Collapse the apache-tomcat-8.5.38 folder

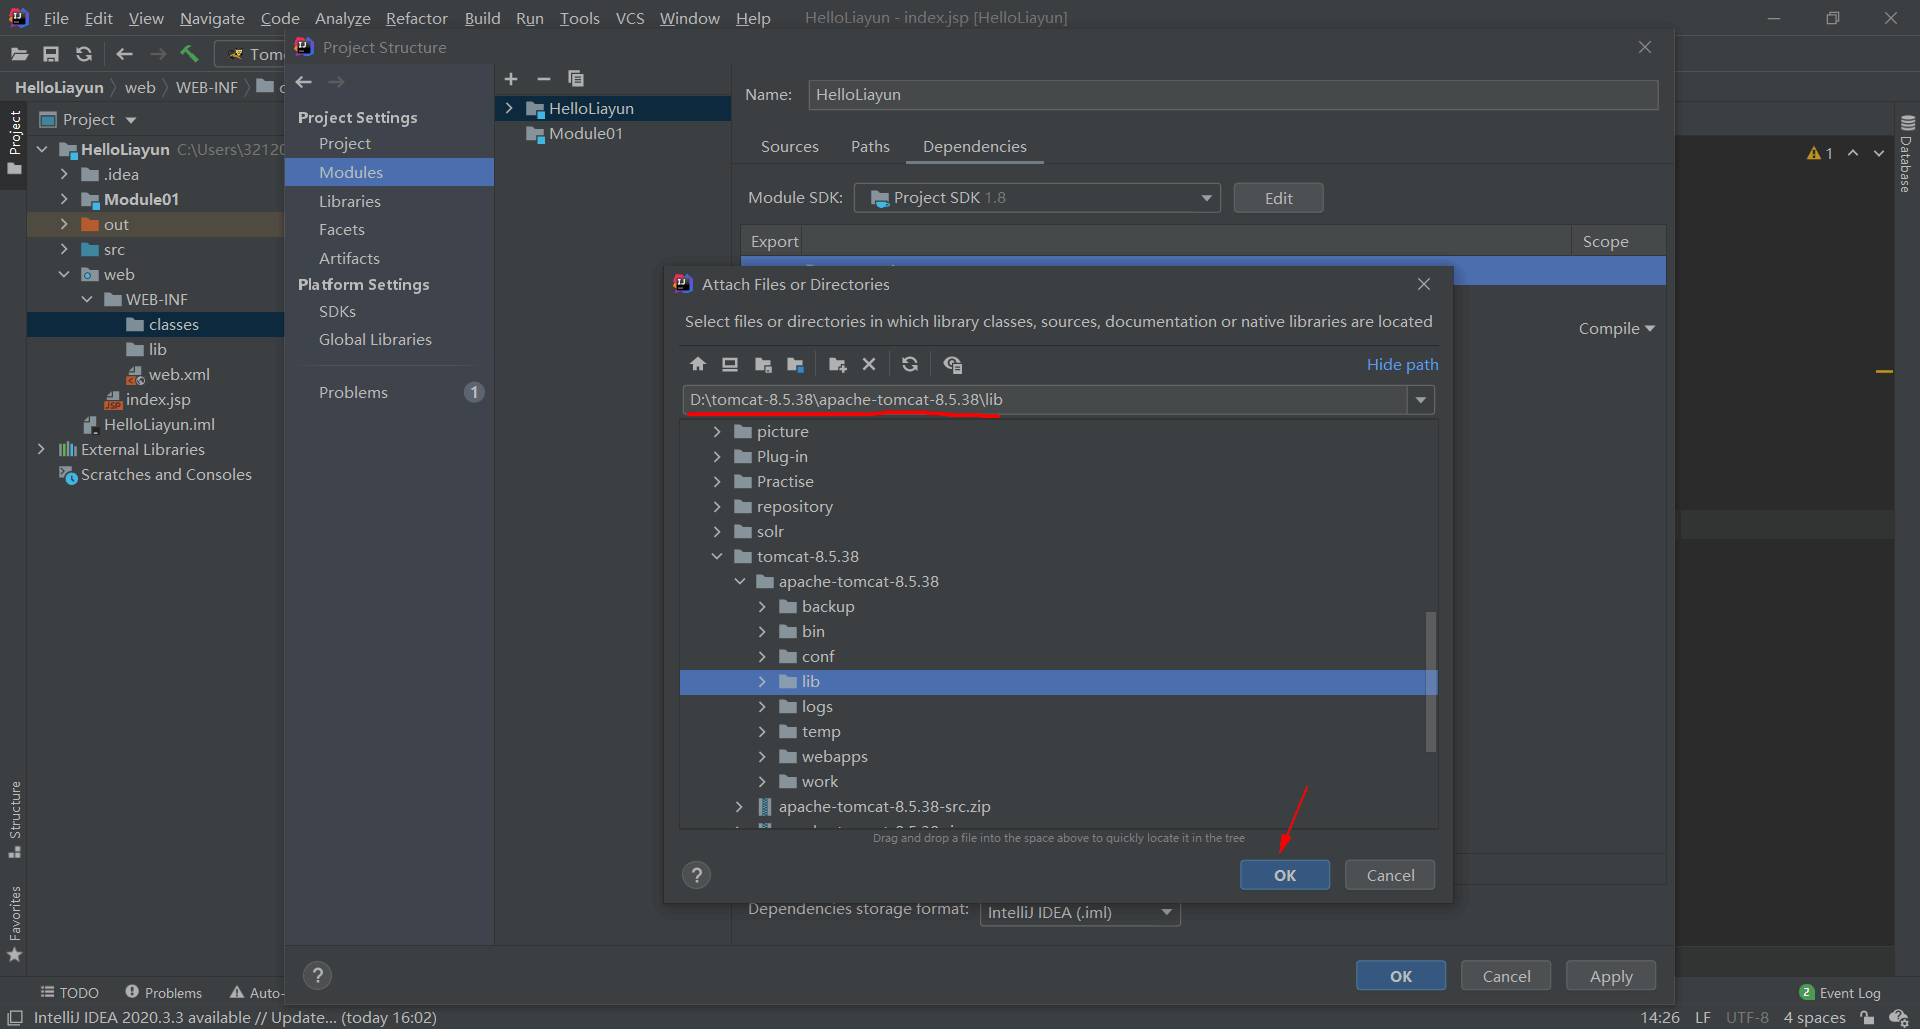tap(739, 582)
